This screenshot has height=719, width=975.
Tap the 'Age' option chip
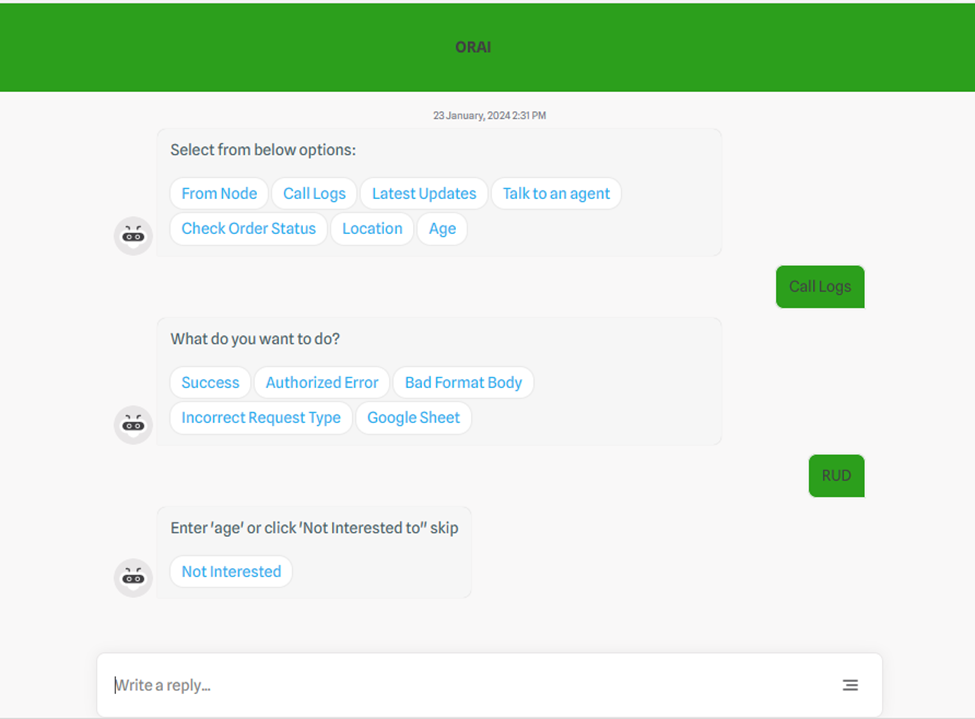[x=442, y=229]
